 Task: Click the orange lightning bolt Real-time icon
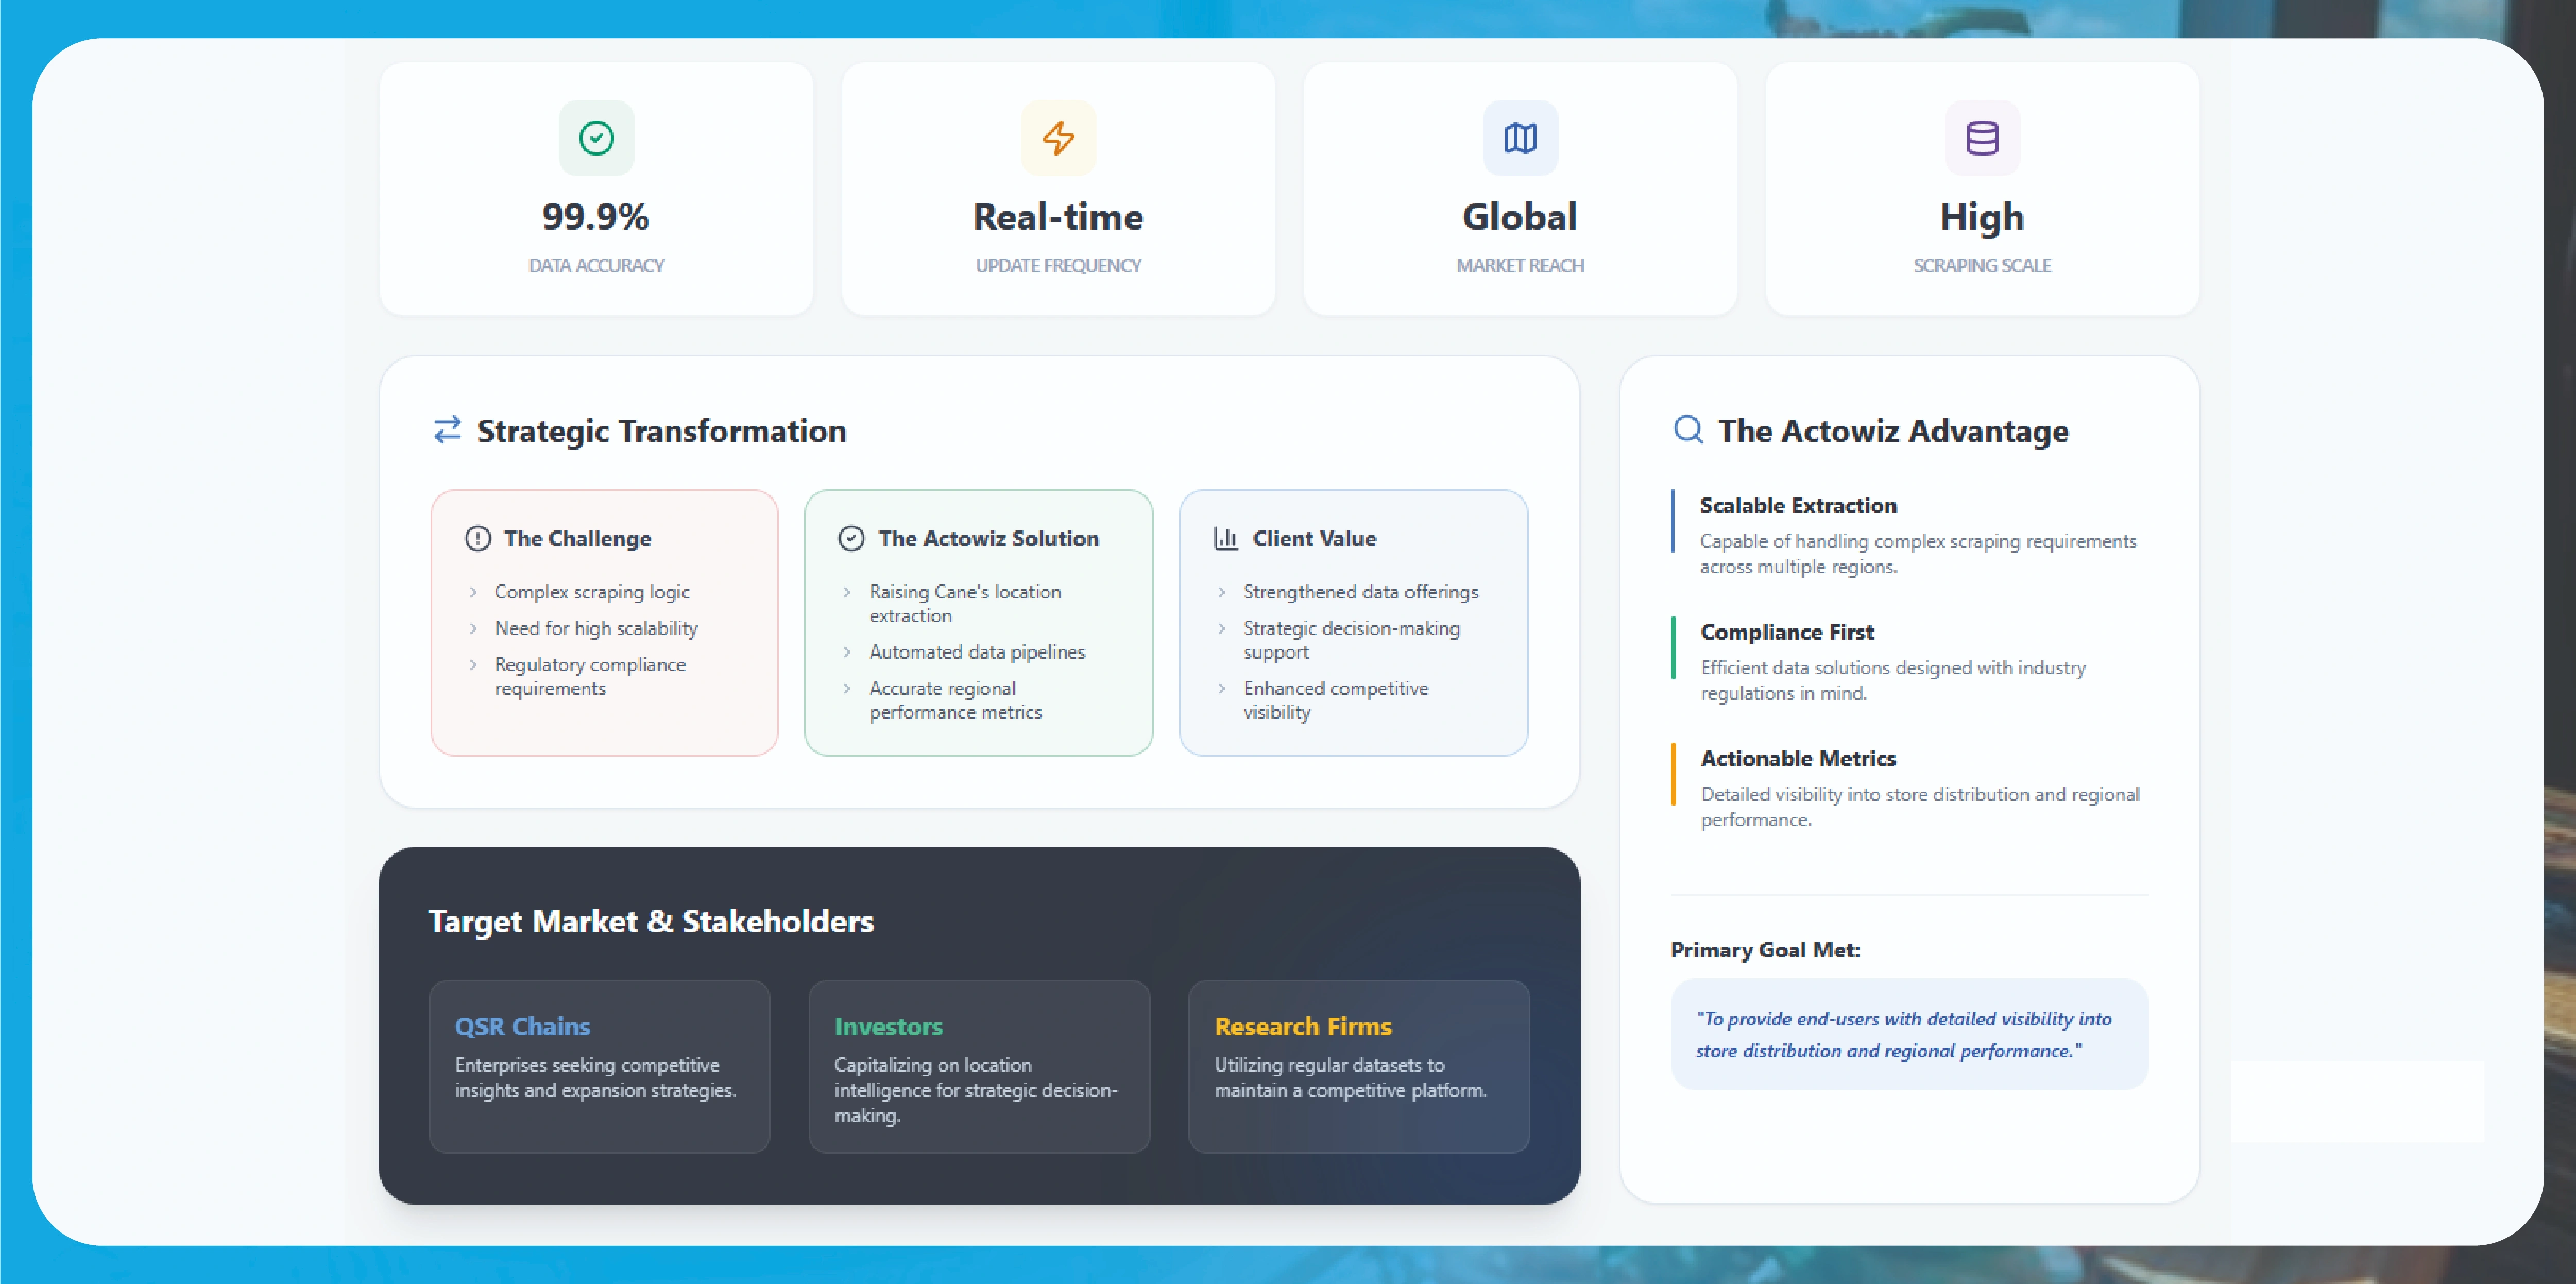point(1058,138)
